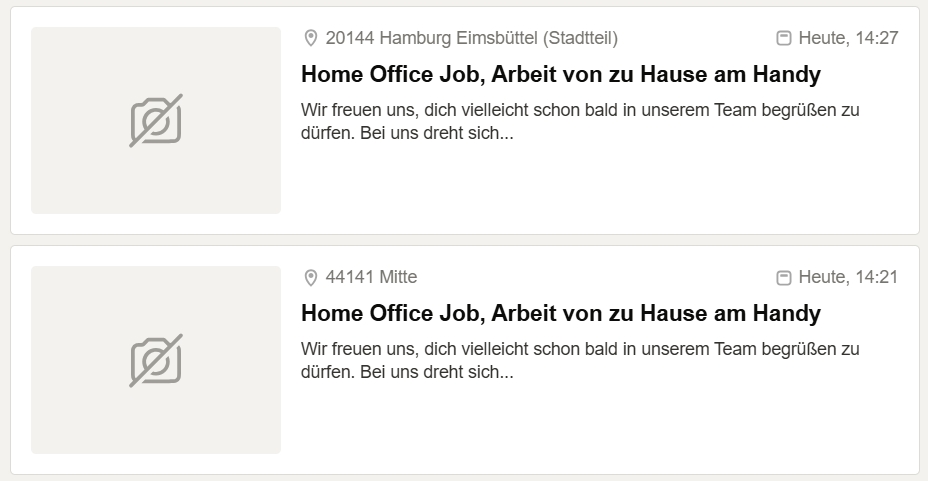Click the '(Stadtteil)' label in the first listing

tap(580, 38)
